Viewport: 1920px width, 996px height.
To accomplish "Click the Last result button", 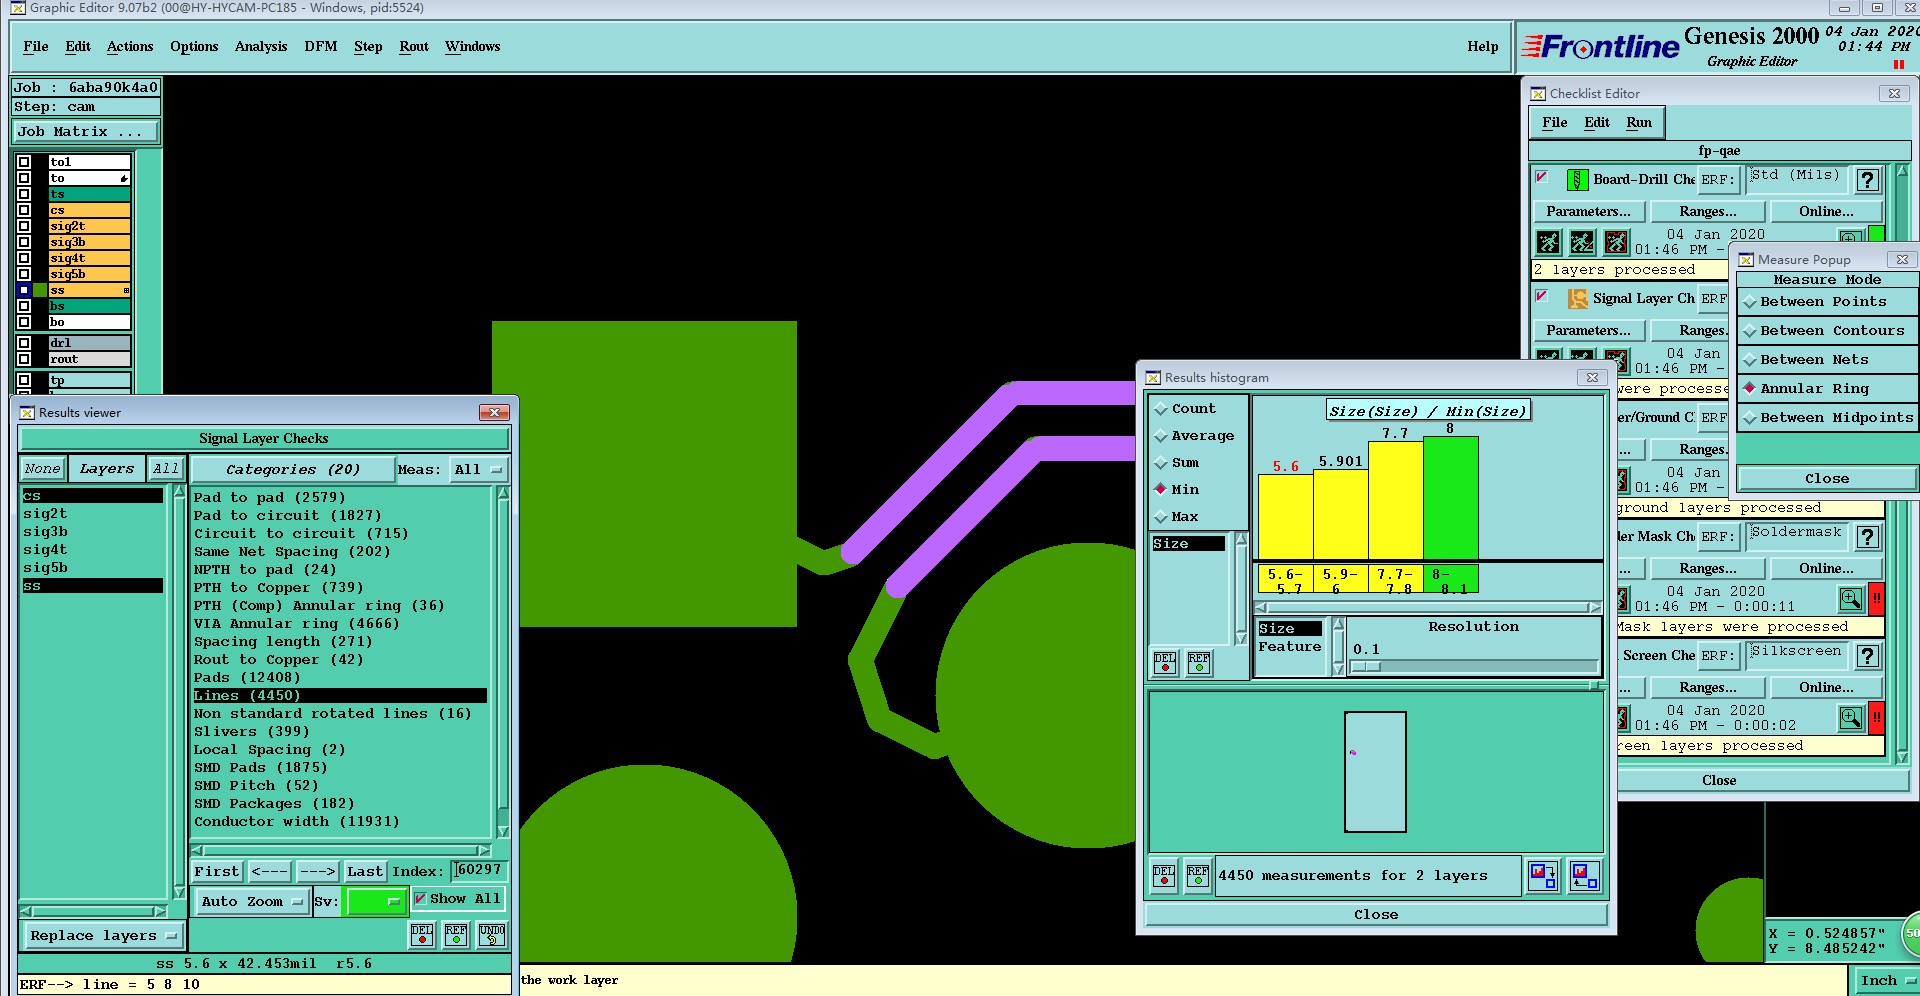I will coord(365,871).
